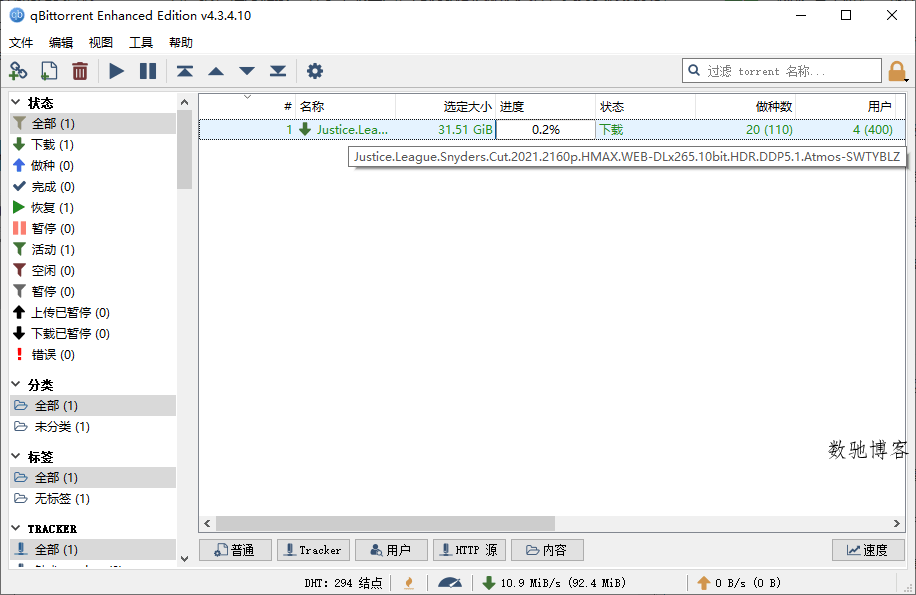Select 下载已暂停 (0) filter
This screenshot has height=595, width=916.
(x=93, y=333)
